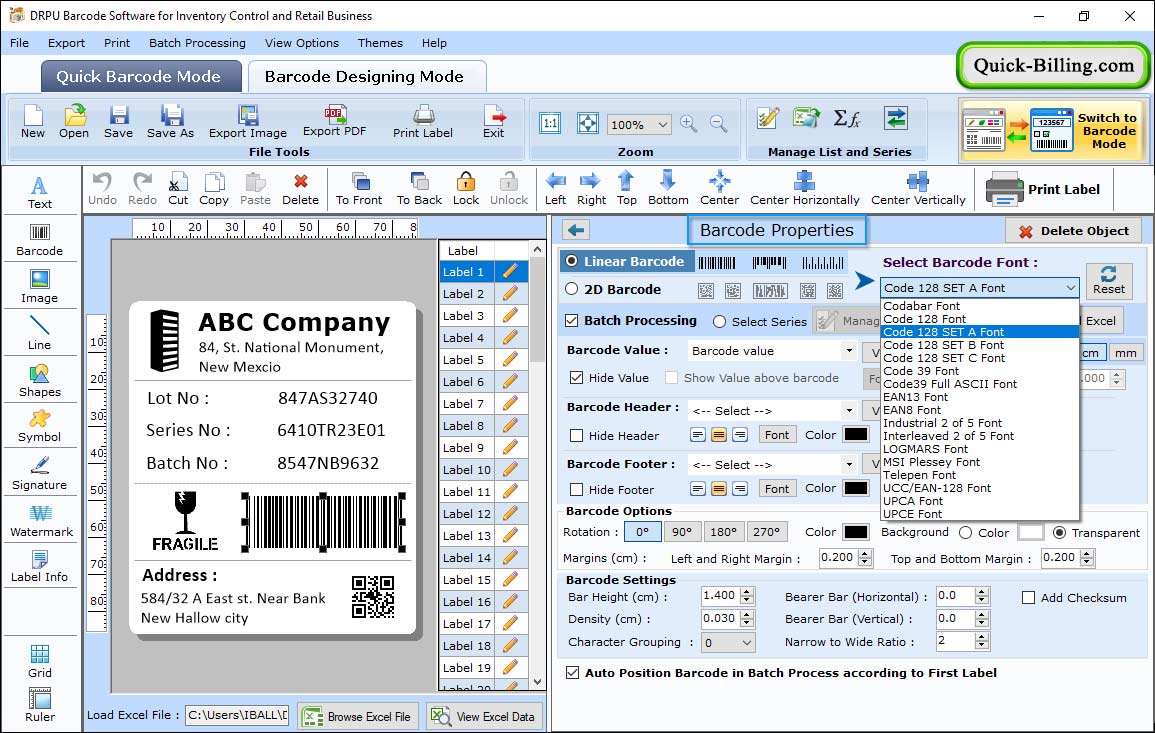Click the Center Horizontally icon
Image resolution: width=1155 pixels, height=733 pixels.
(x=804, y=189)
